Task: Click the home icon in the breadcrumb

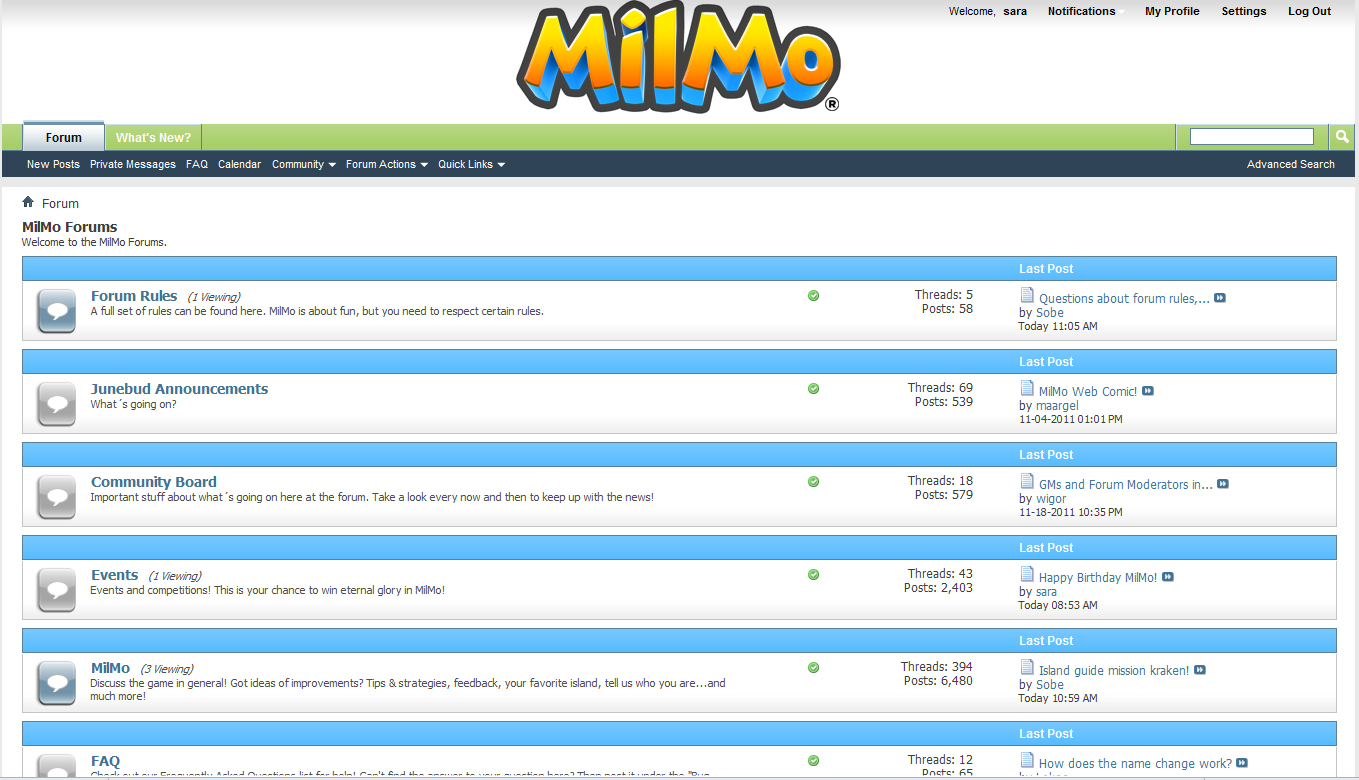Action: [x=27, y=203]
